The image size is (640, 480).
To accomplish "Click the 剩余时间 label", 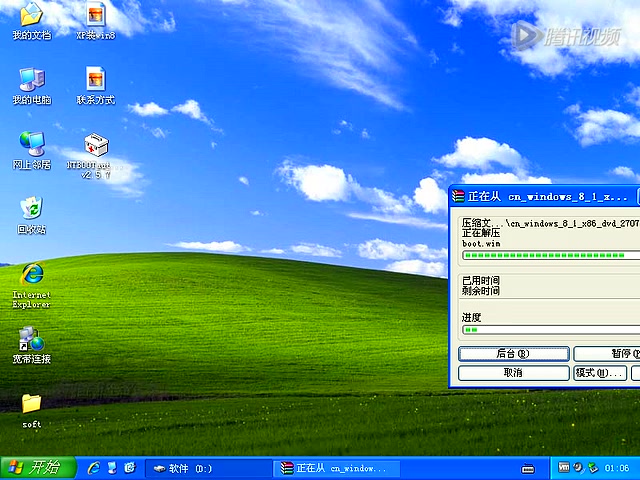I will (481, 291).
